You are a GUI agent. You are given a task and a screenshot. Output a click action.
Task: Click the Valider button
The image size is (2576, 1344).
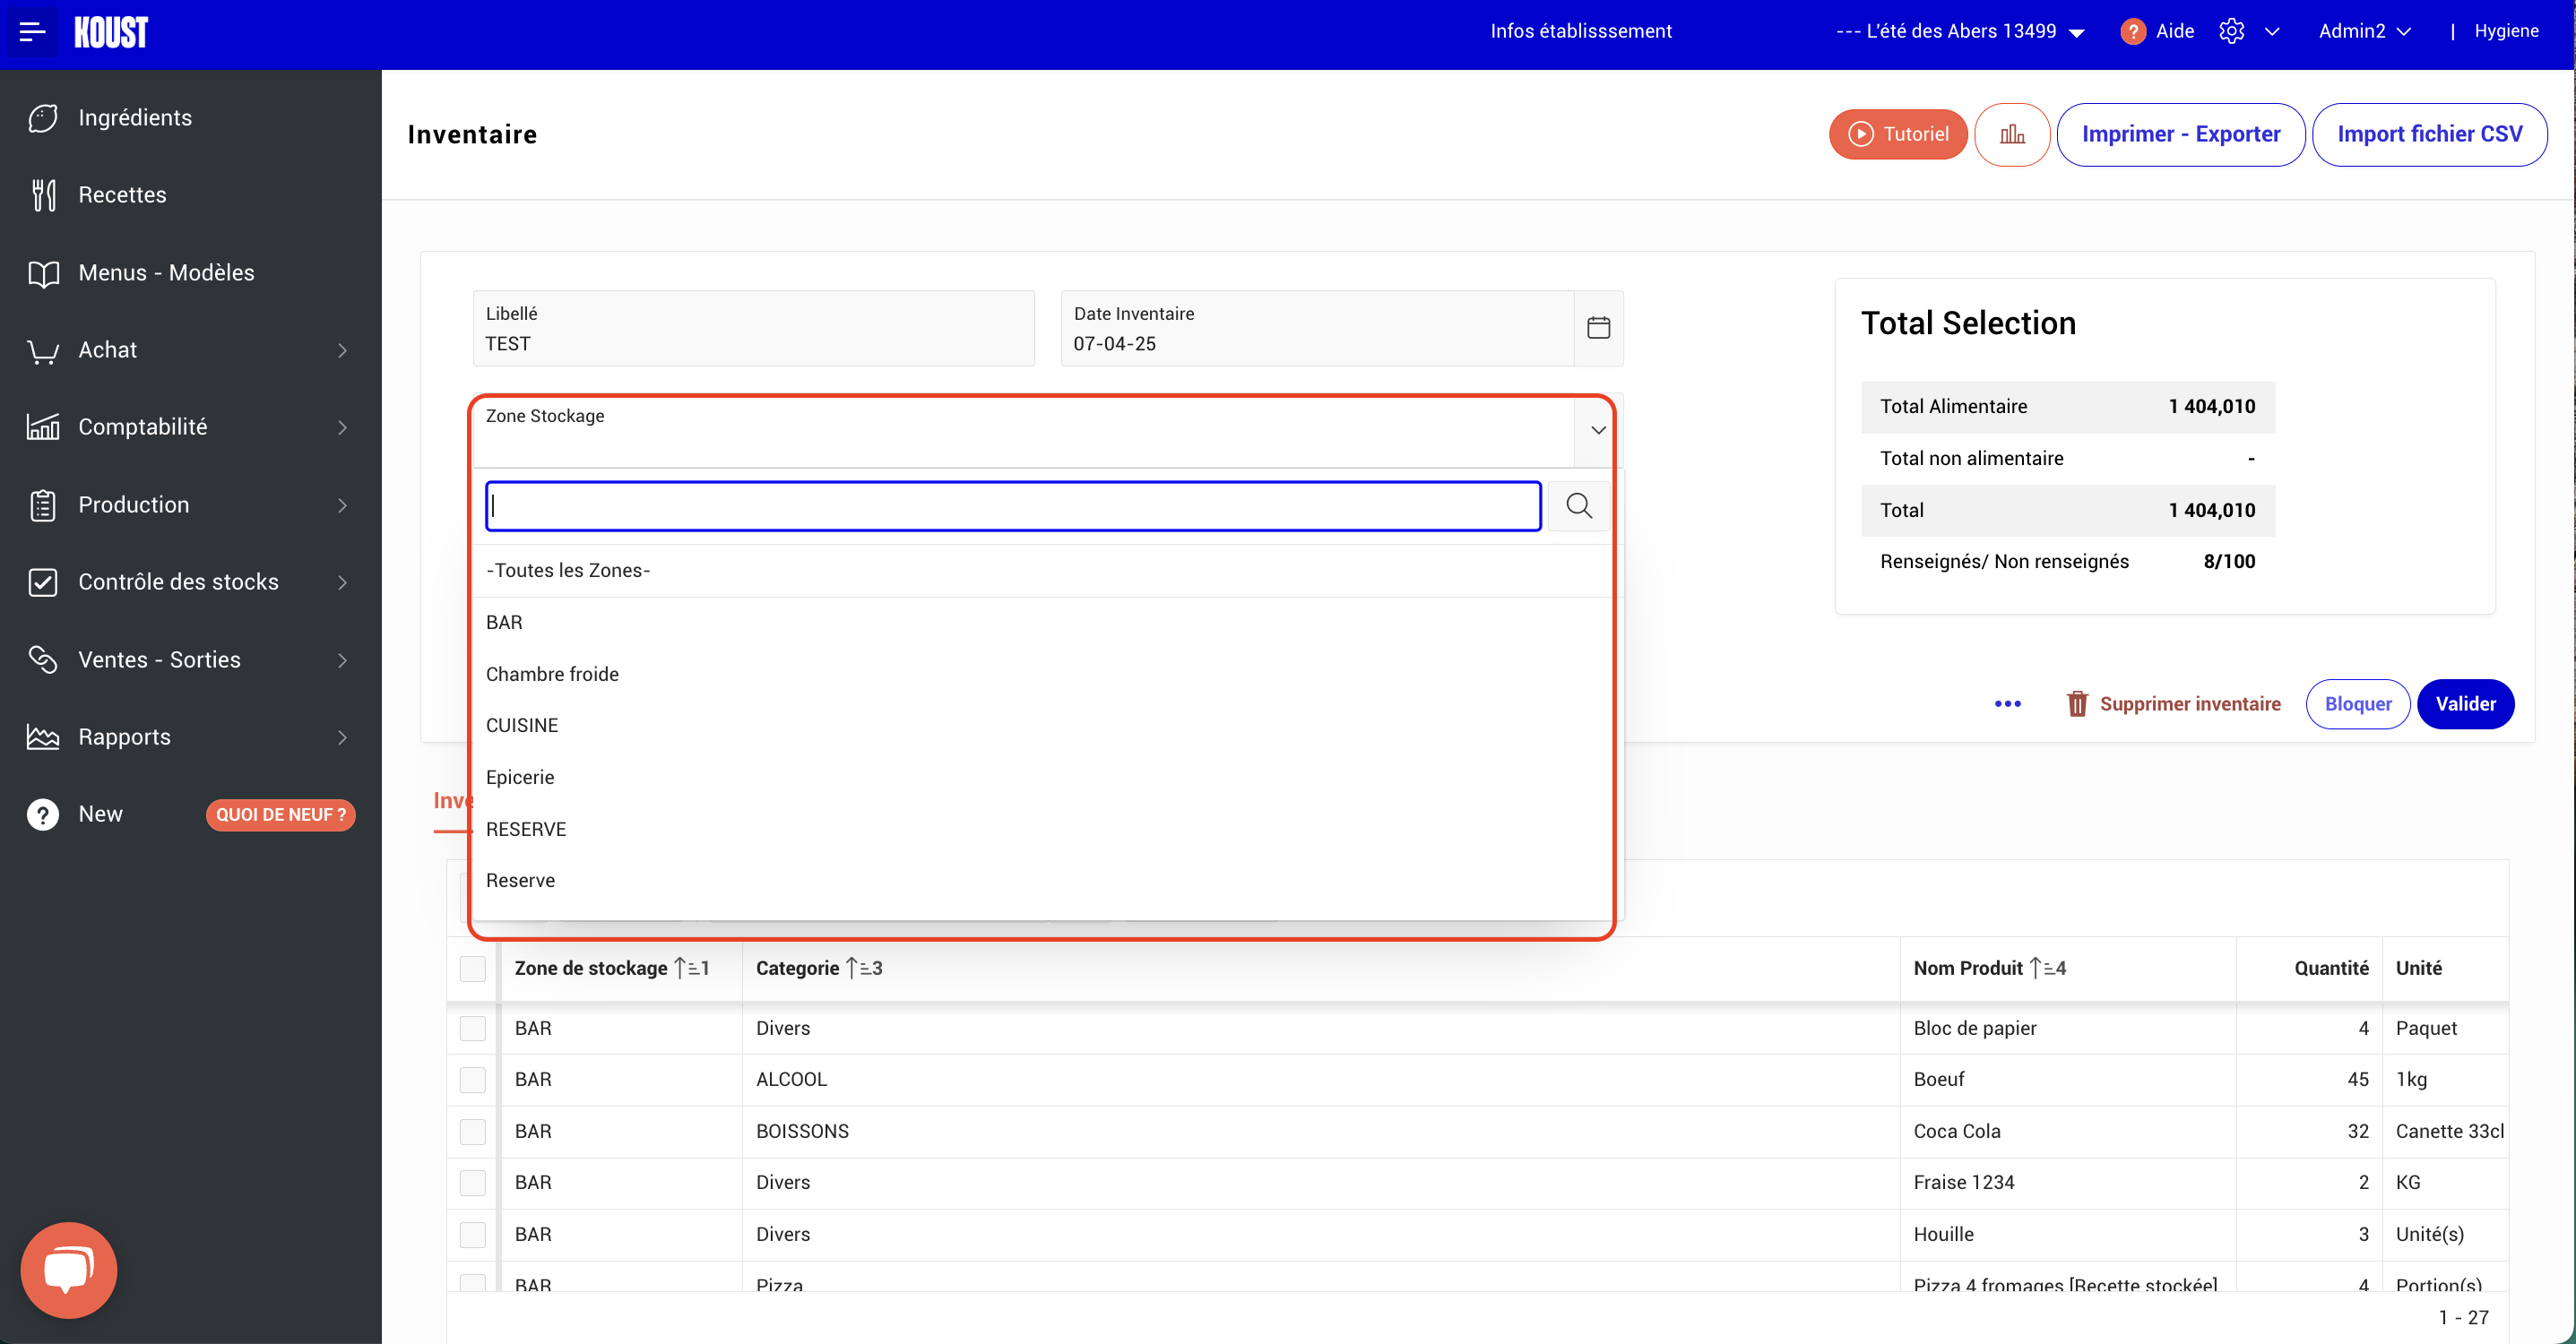tap(2465, 704)
